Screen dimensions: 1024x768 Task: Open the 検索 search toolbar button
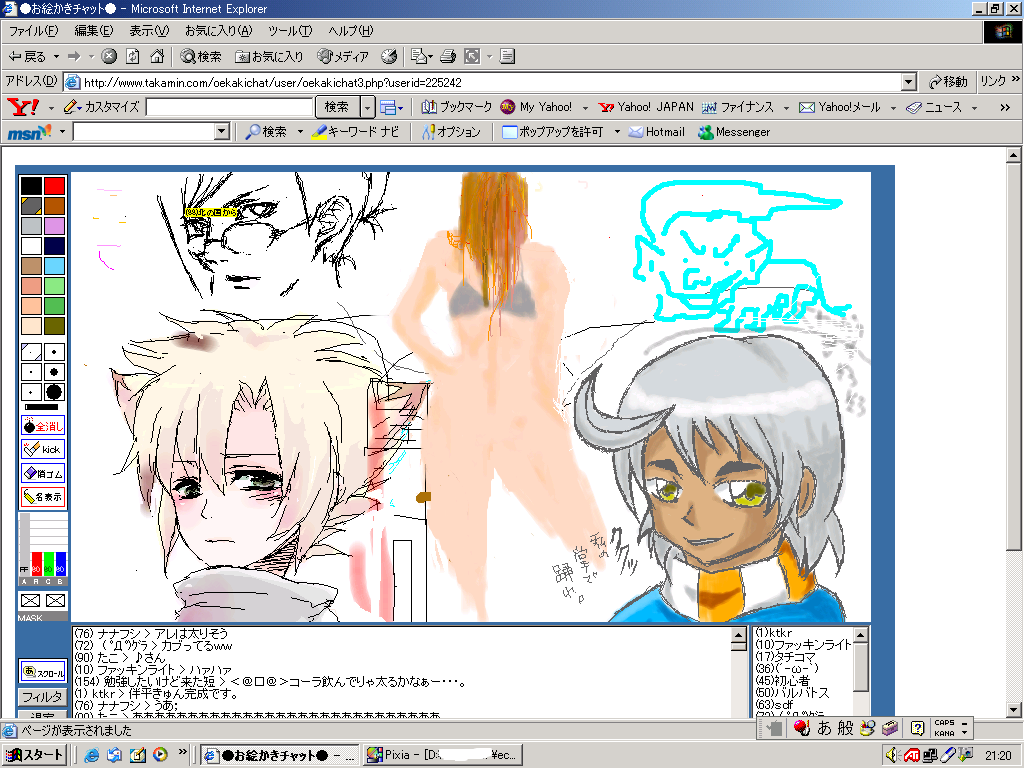point(201,56)
